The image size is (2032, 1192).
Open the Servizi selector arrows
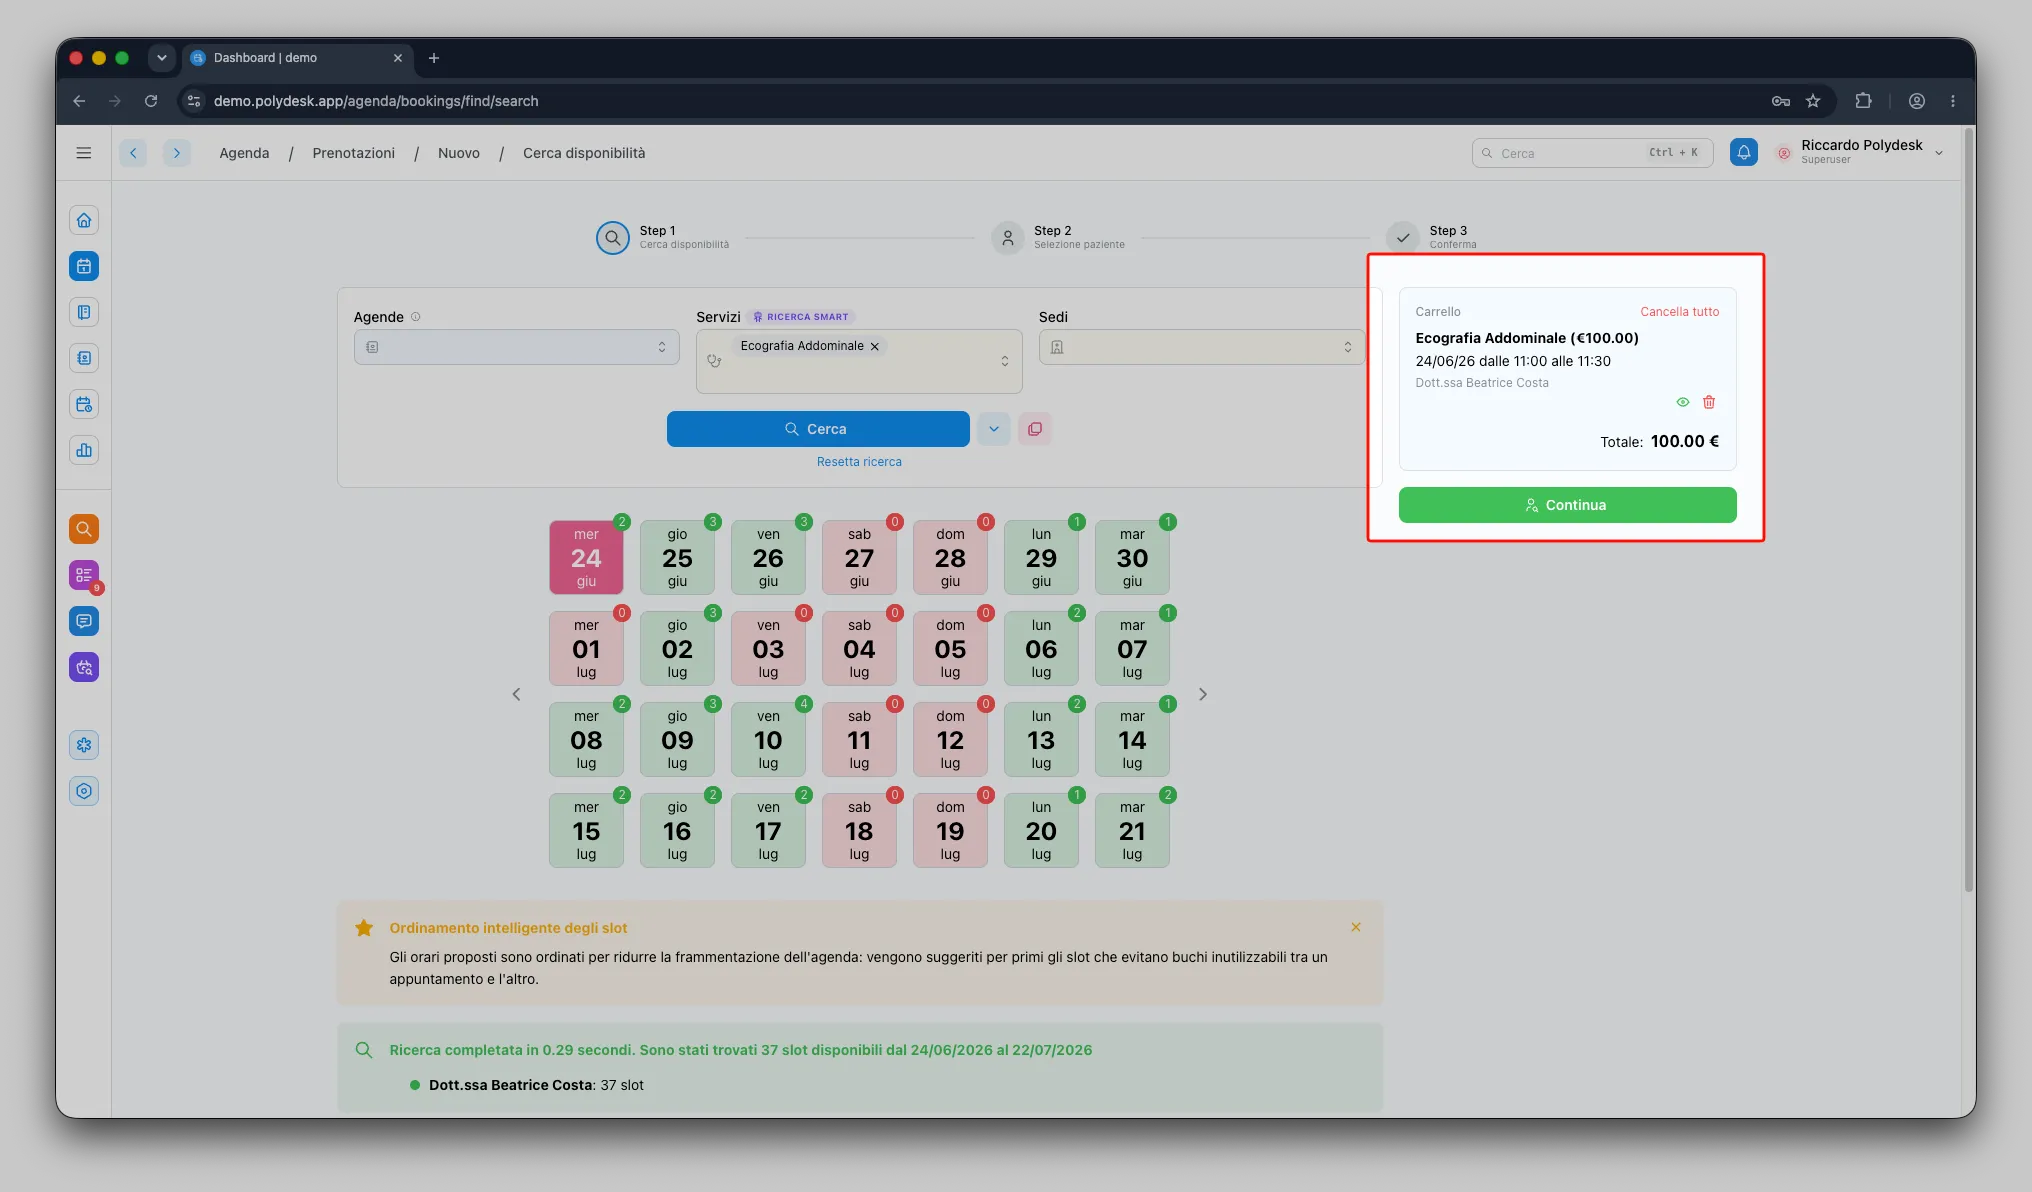coord(1005,361)
